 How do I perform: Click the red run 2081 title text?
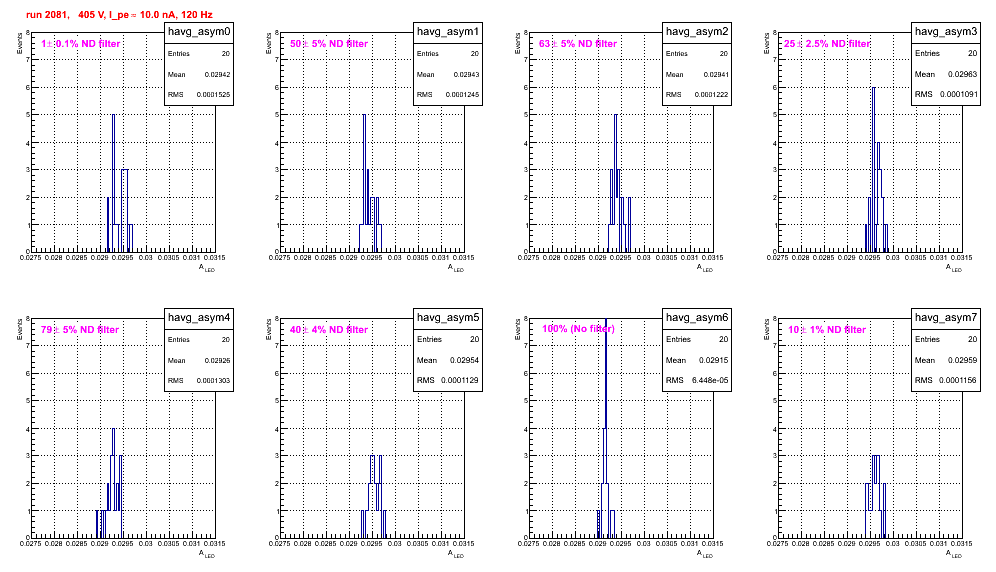coord(119,15)
